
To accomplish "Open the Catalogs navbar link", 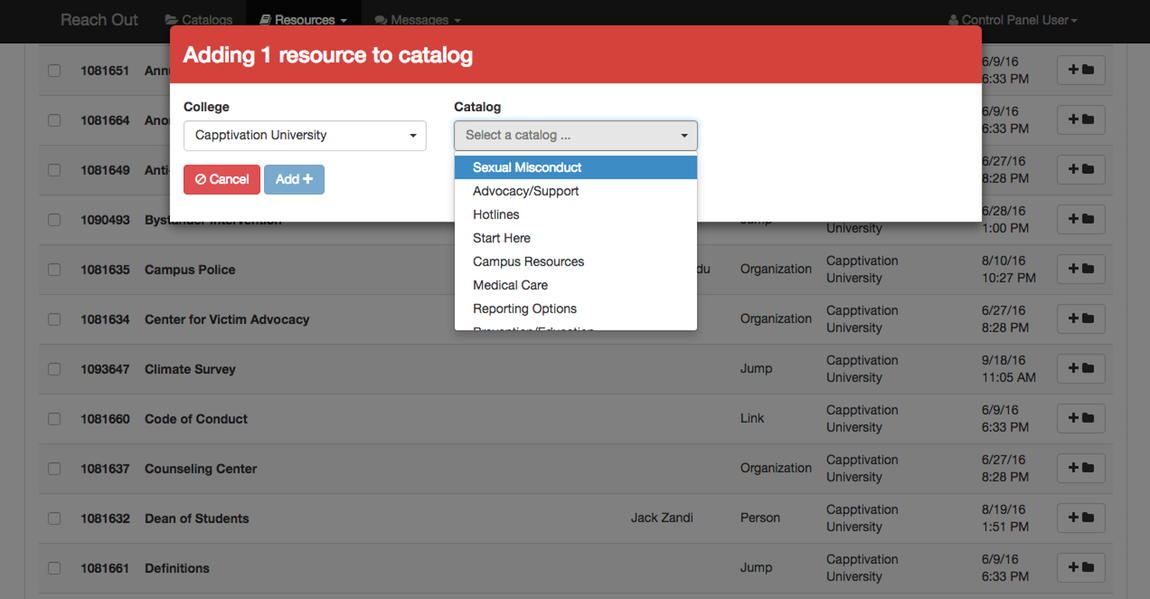I will pyautogui.click(x=199, y=20).
